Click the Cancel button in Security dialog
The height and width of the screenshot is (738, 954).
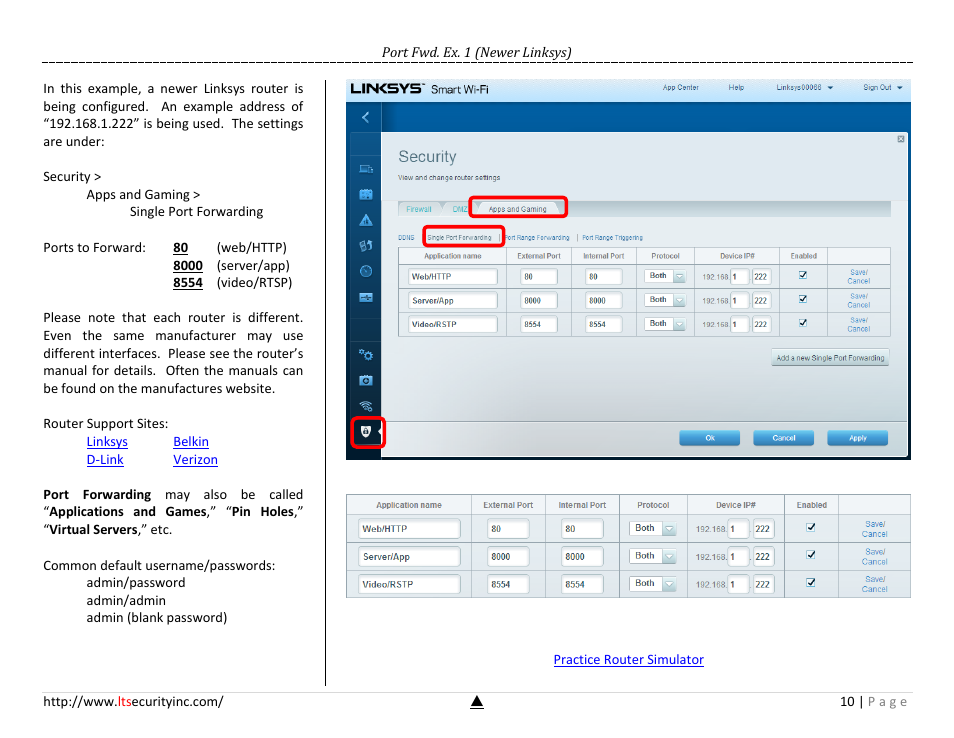tap(784, 438)
